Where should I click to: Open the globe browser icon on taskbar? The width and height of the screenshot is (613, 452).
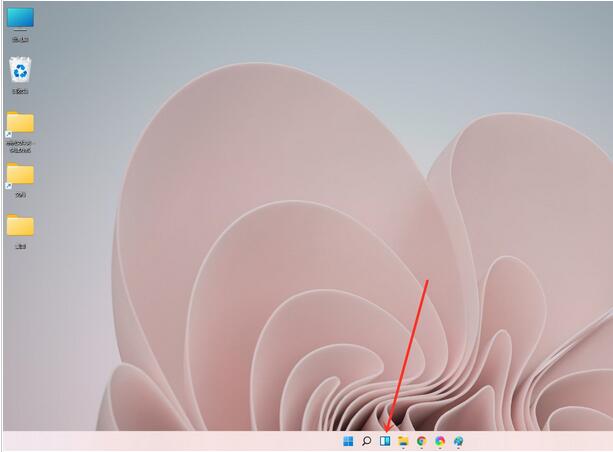[x=459, y=441]
